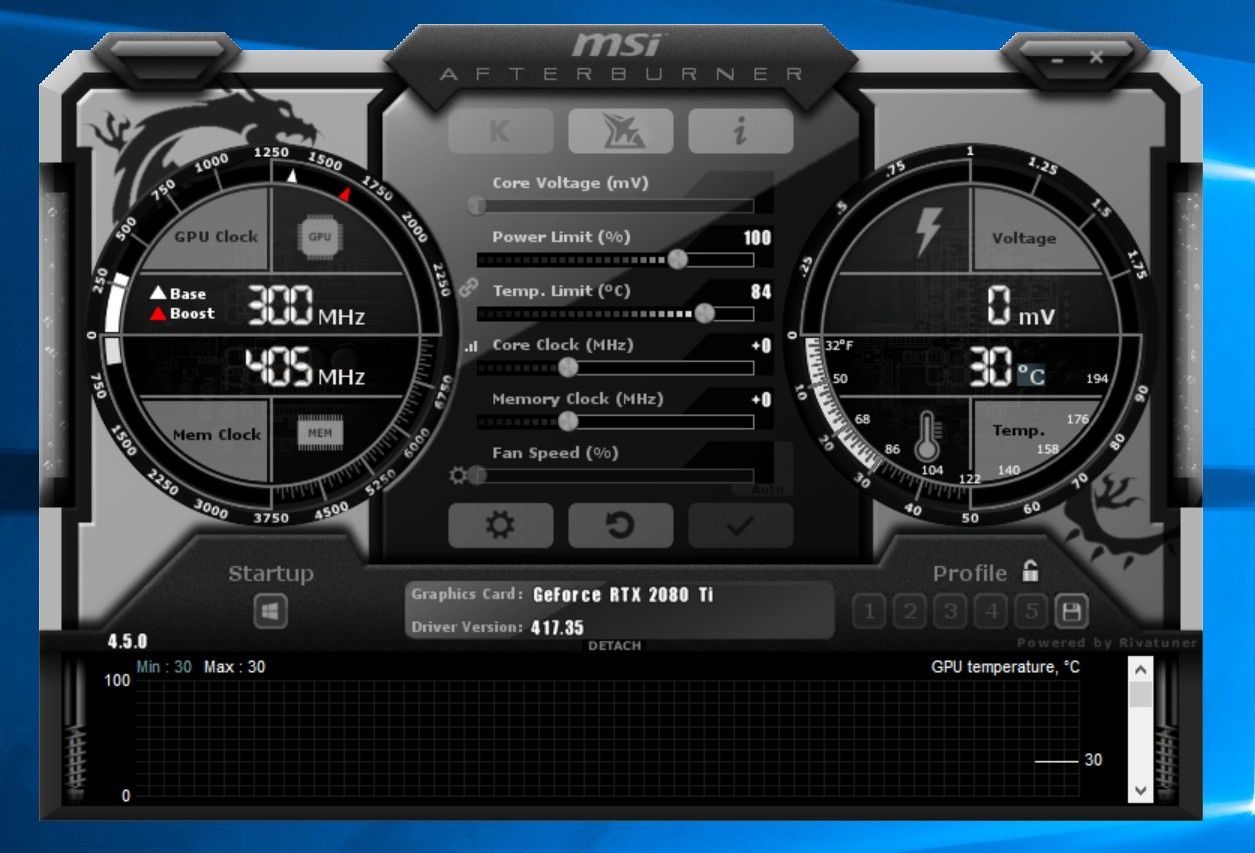The image size is (1255, 853).
Task: Click the MEM chip icon in left gauge
Action: pos(320,433)
